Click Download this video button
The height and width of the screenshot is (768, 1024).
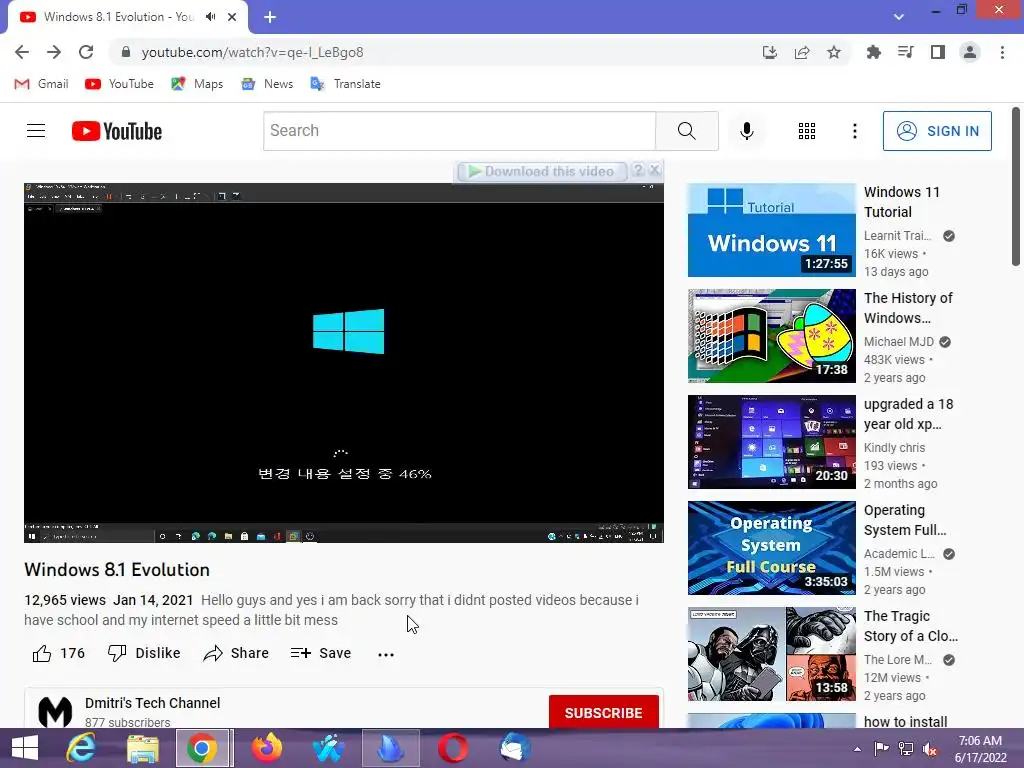point(542,171)
